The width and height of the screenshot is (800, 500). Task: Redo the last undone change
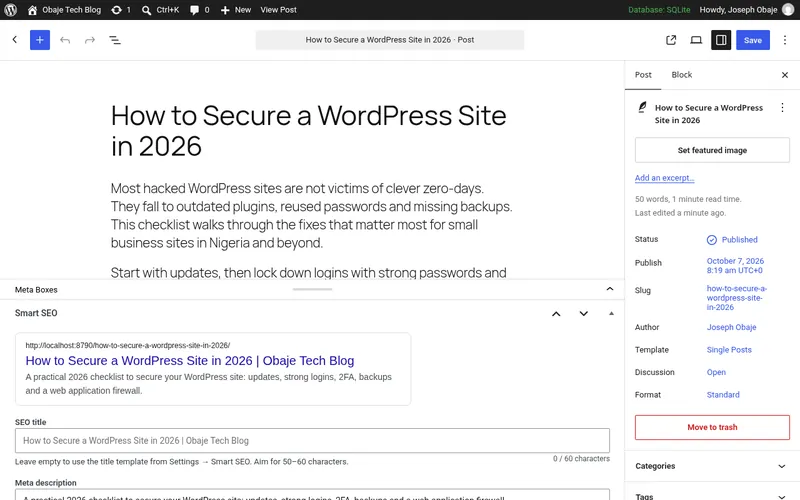(90, 40)
